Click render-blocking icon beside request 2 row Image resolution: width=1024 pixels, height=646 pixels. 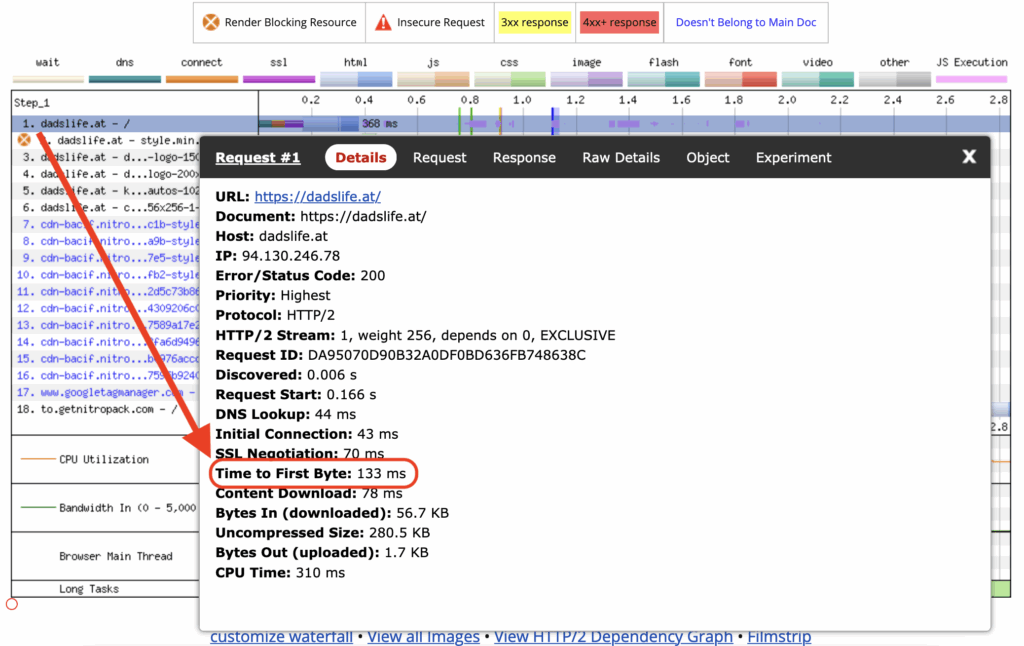[24, 141]
